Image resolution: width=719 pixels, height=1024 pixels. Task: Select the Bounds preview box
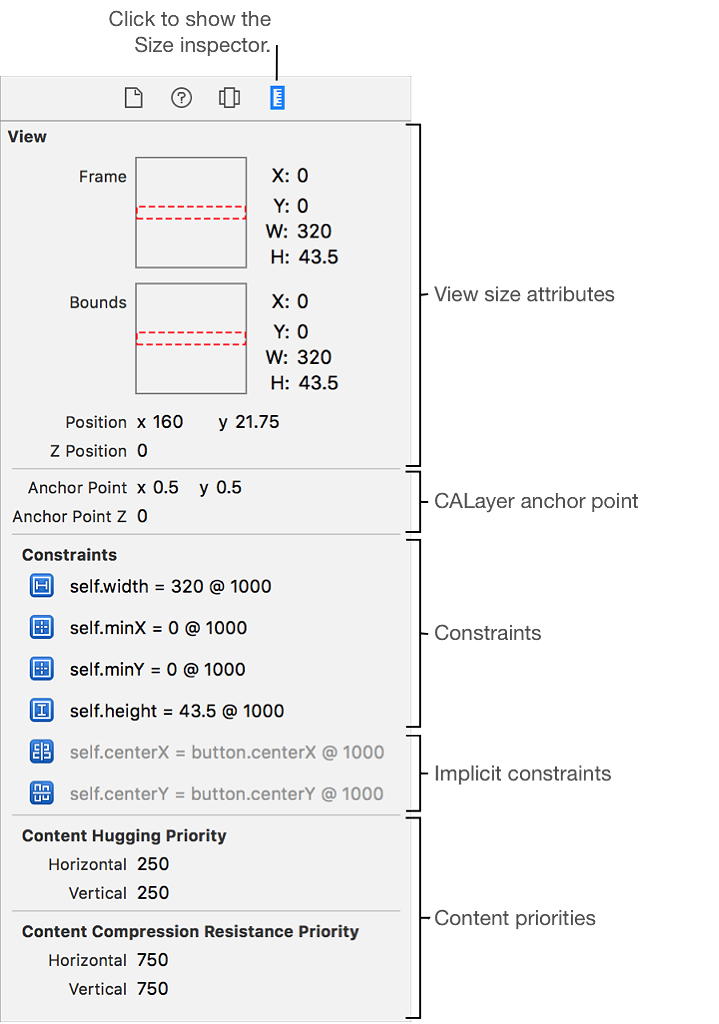point(191,338)
